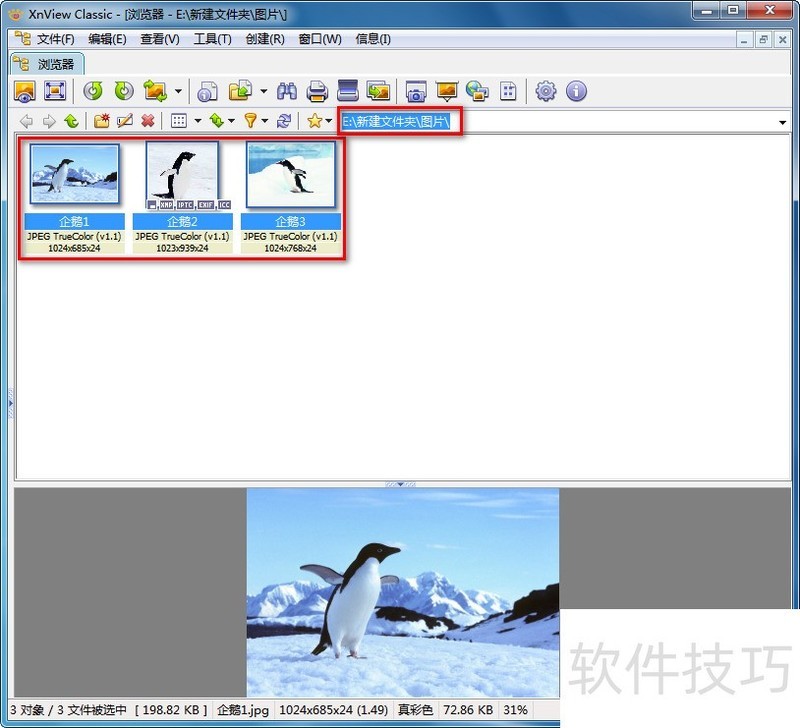Create a contact sheet icon
Viewport: 800px width, 728px height.
(x=508, y=92)
